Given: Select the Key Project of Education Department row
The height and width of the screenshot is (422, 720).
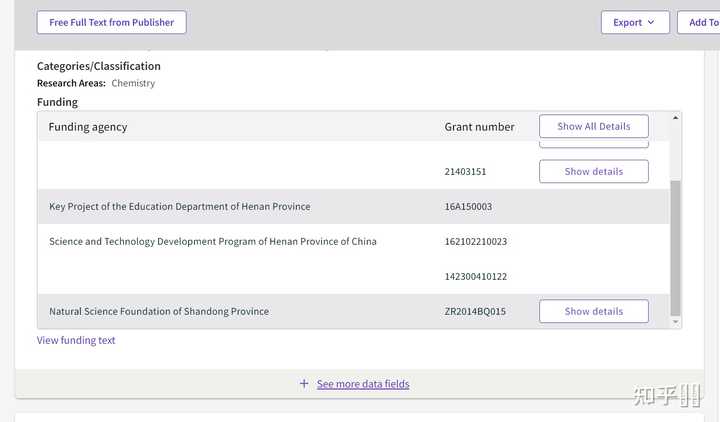Looking at the screenshot, I should point(180,207).
